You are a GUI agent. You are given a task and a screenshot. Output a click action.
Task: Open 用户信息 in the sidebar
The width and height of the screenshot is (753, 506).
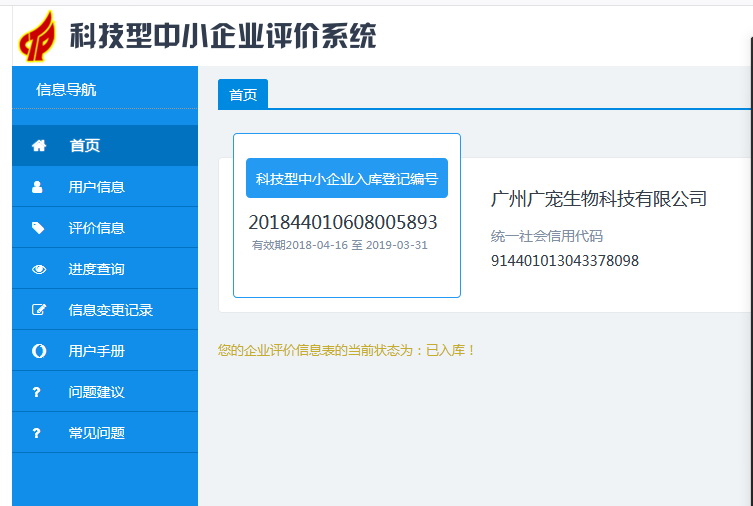point(105,187)
